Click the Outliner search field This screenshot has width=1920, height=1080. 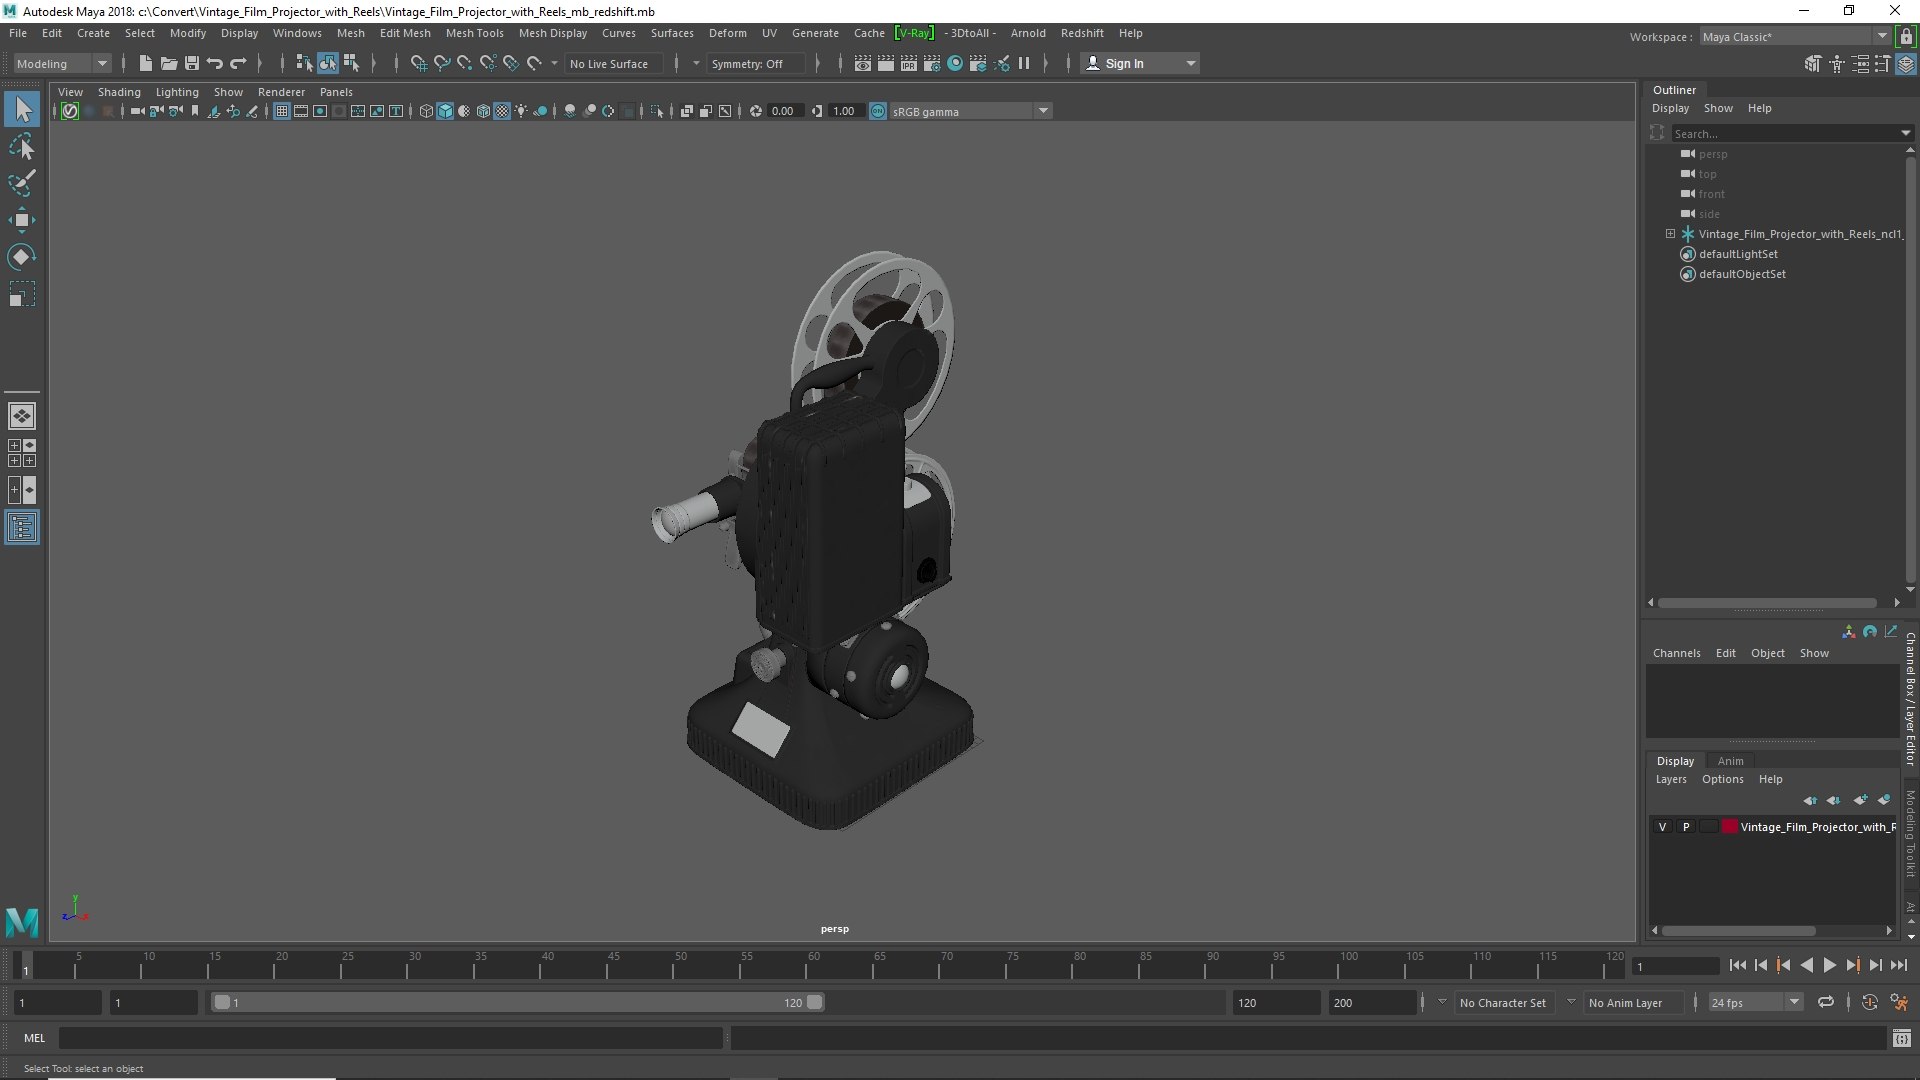point(1785,133)
